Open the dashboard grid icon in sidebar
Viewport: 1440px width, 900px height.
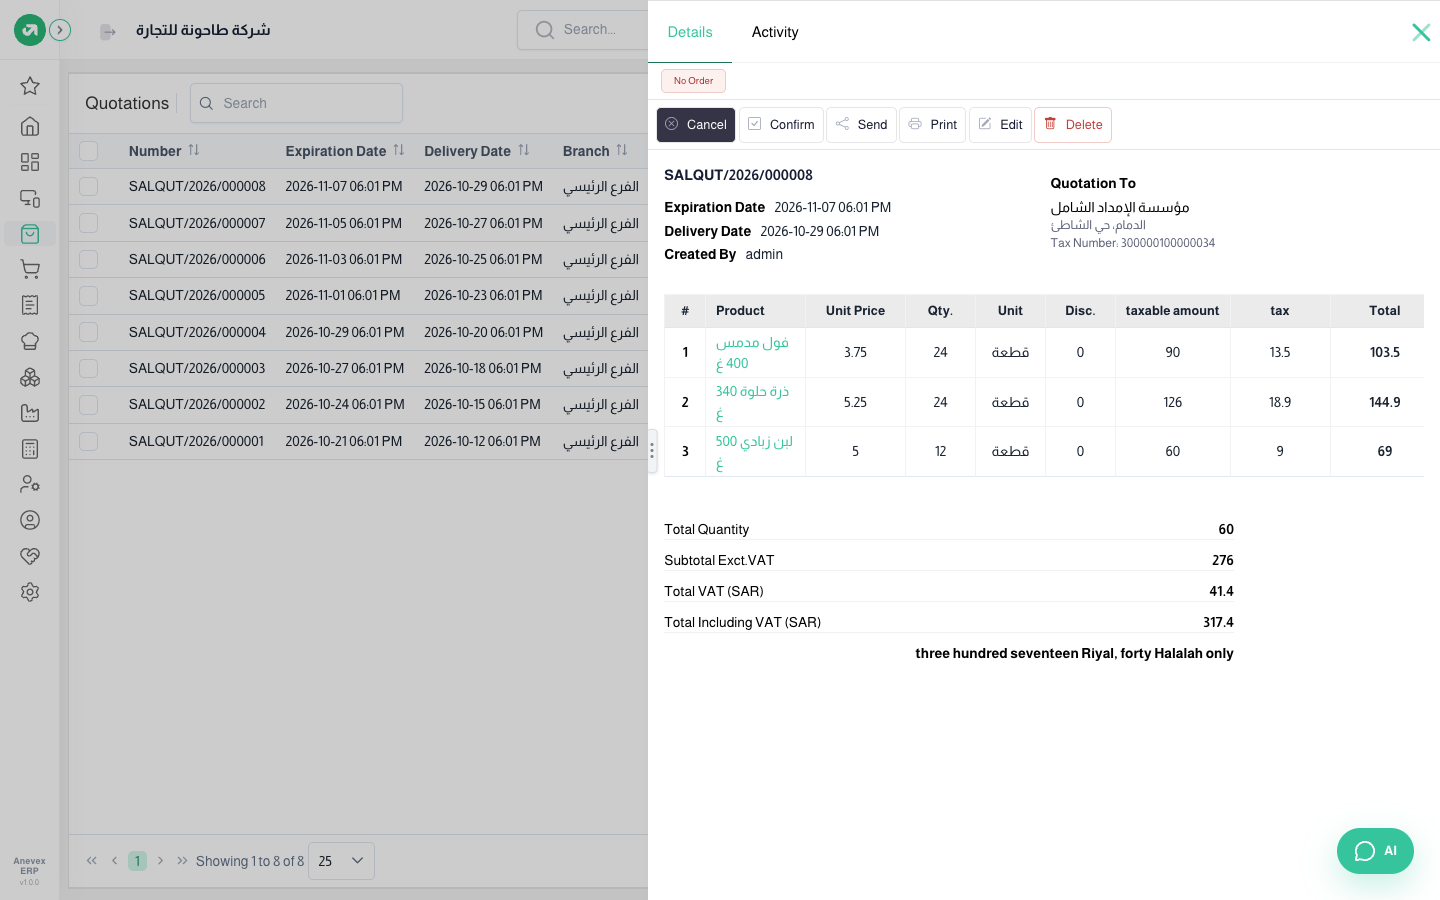coord(30,162)
